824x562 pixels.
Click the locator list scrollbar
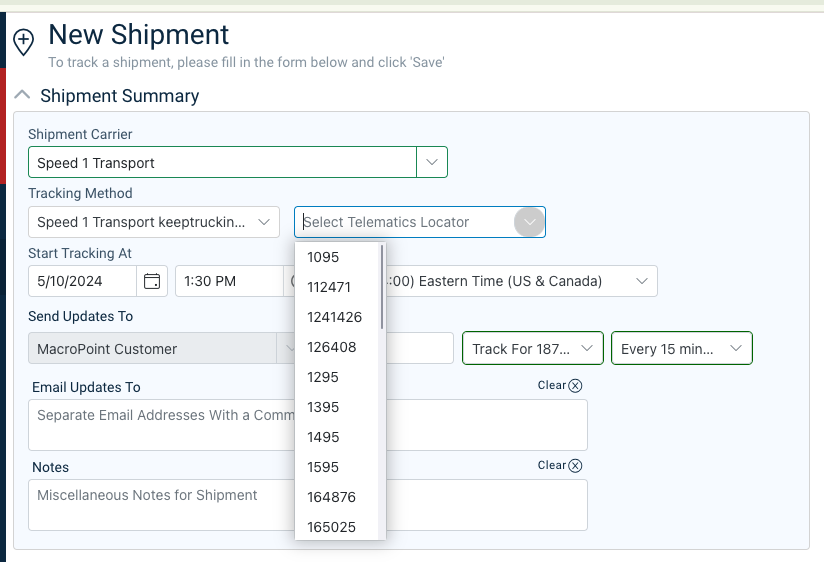(x=382, y=287)
